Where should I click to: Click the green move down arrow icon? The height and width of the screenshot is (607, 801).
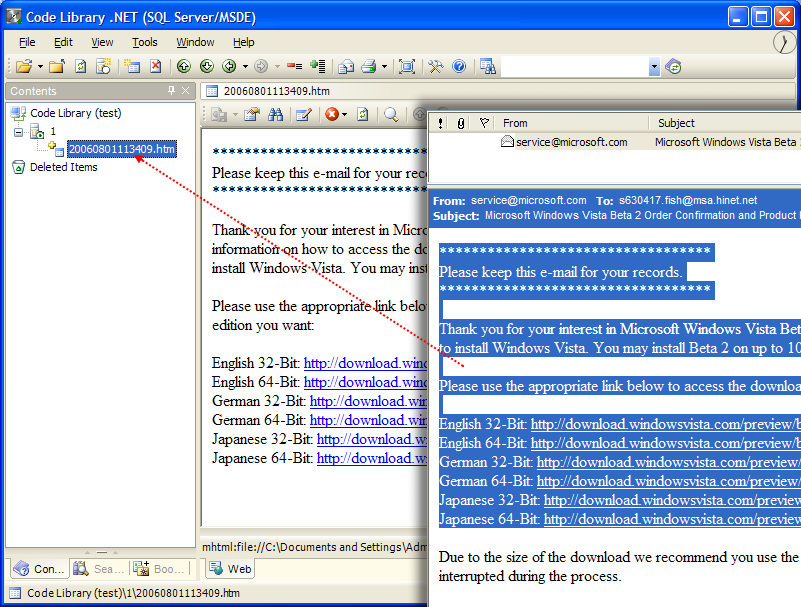(207, 66)
